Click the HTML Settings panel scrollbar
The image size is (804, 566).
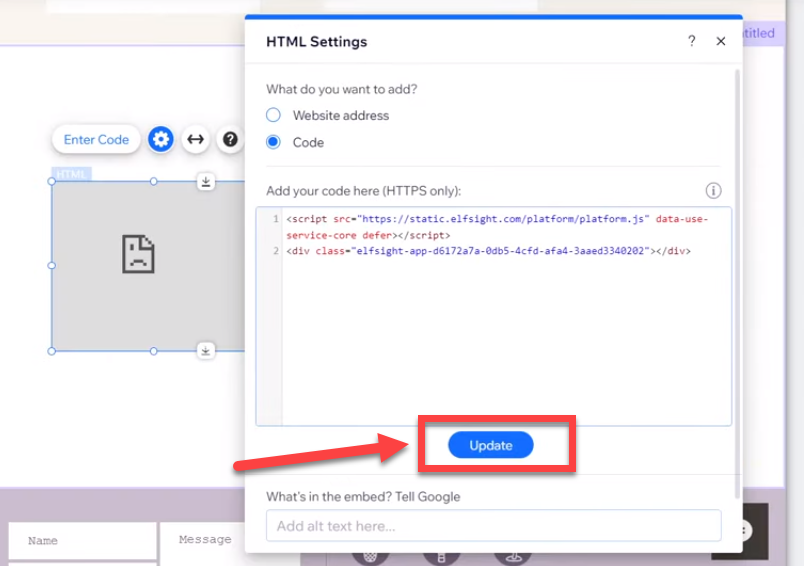(x=737, y=285)
